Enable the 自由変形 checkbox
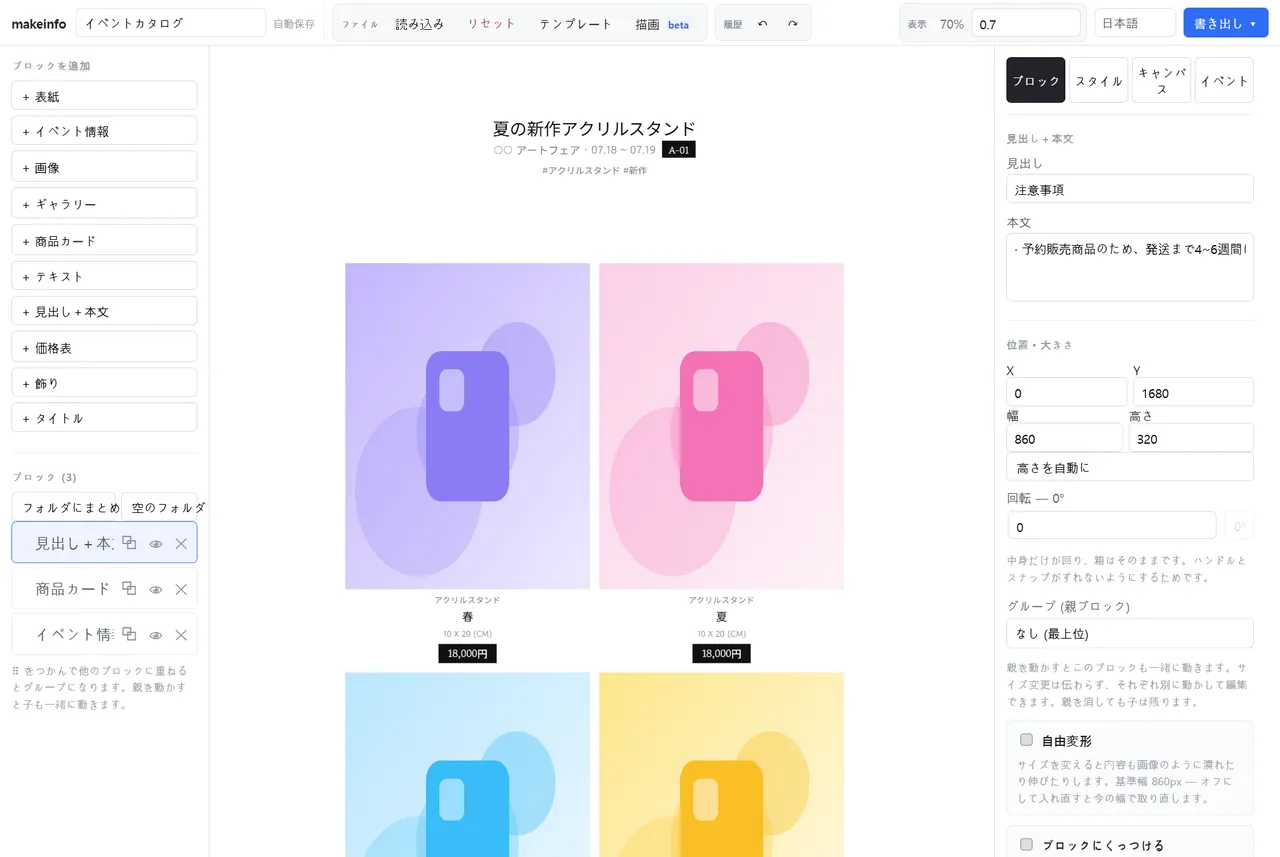 1026,740
